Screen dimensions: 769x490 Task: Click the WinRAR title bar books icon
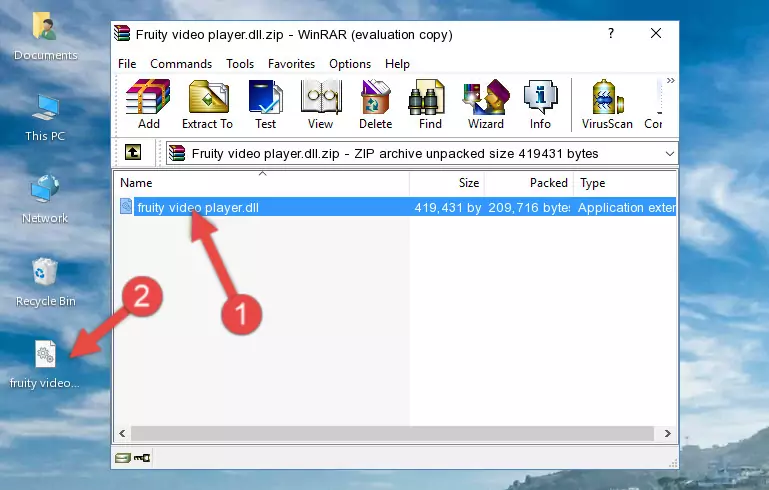(122, 34)
